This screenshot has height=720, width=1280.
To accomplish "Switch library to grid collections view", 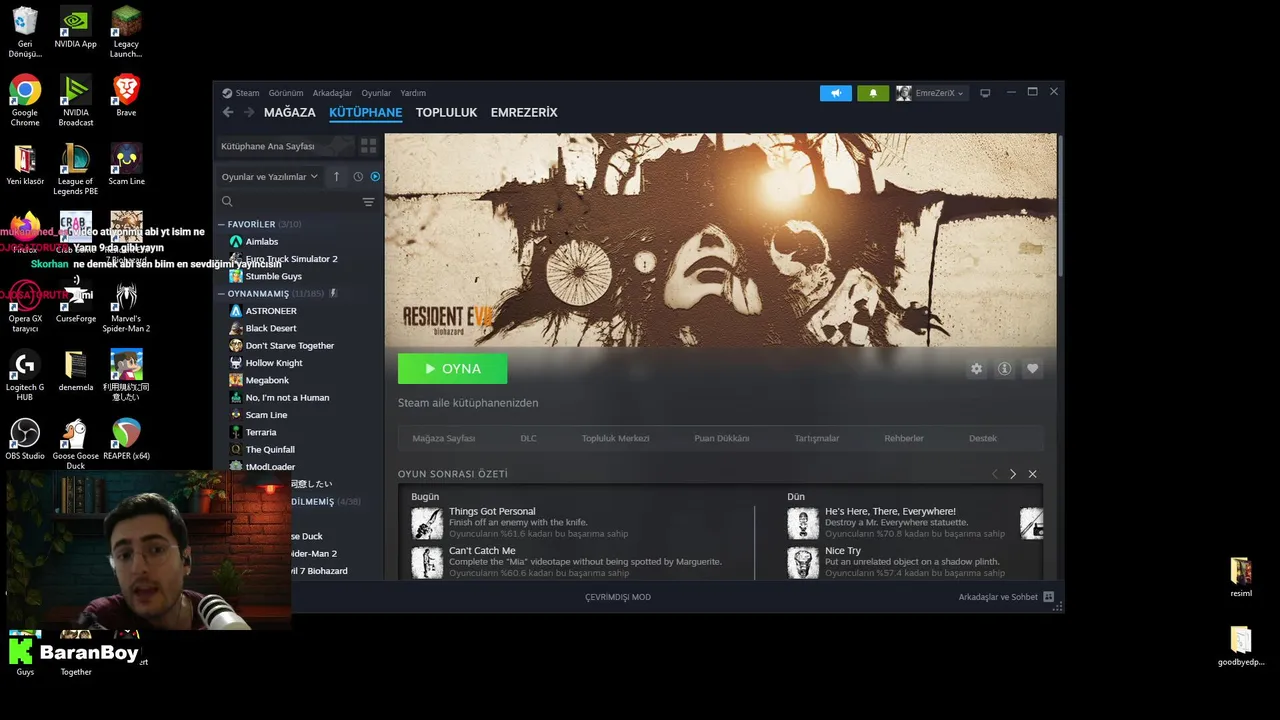I will [x=368, y=146].
